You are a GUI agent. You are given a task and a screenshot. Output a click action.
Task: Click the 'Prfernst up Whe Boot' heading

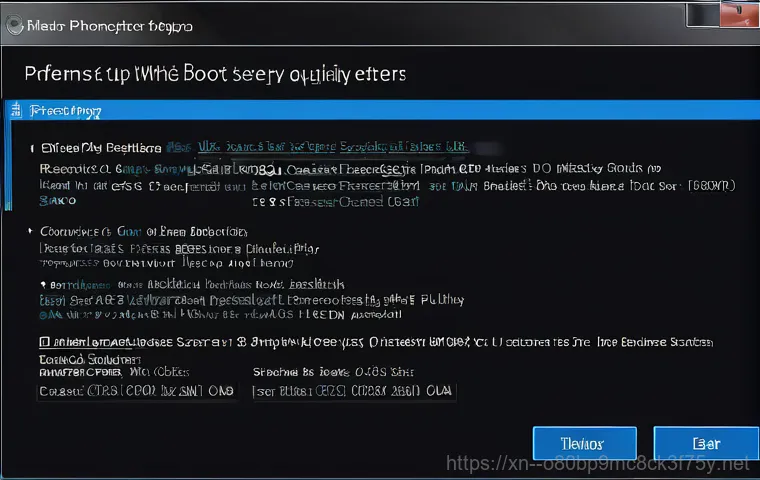126,74
